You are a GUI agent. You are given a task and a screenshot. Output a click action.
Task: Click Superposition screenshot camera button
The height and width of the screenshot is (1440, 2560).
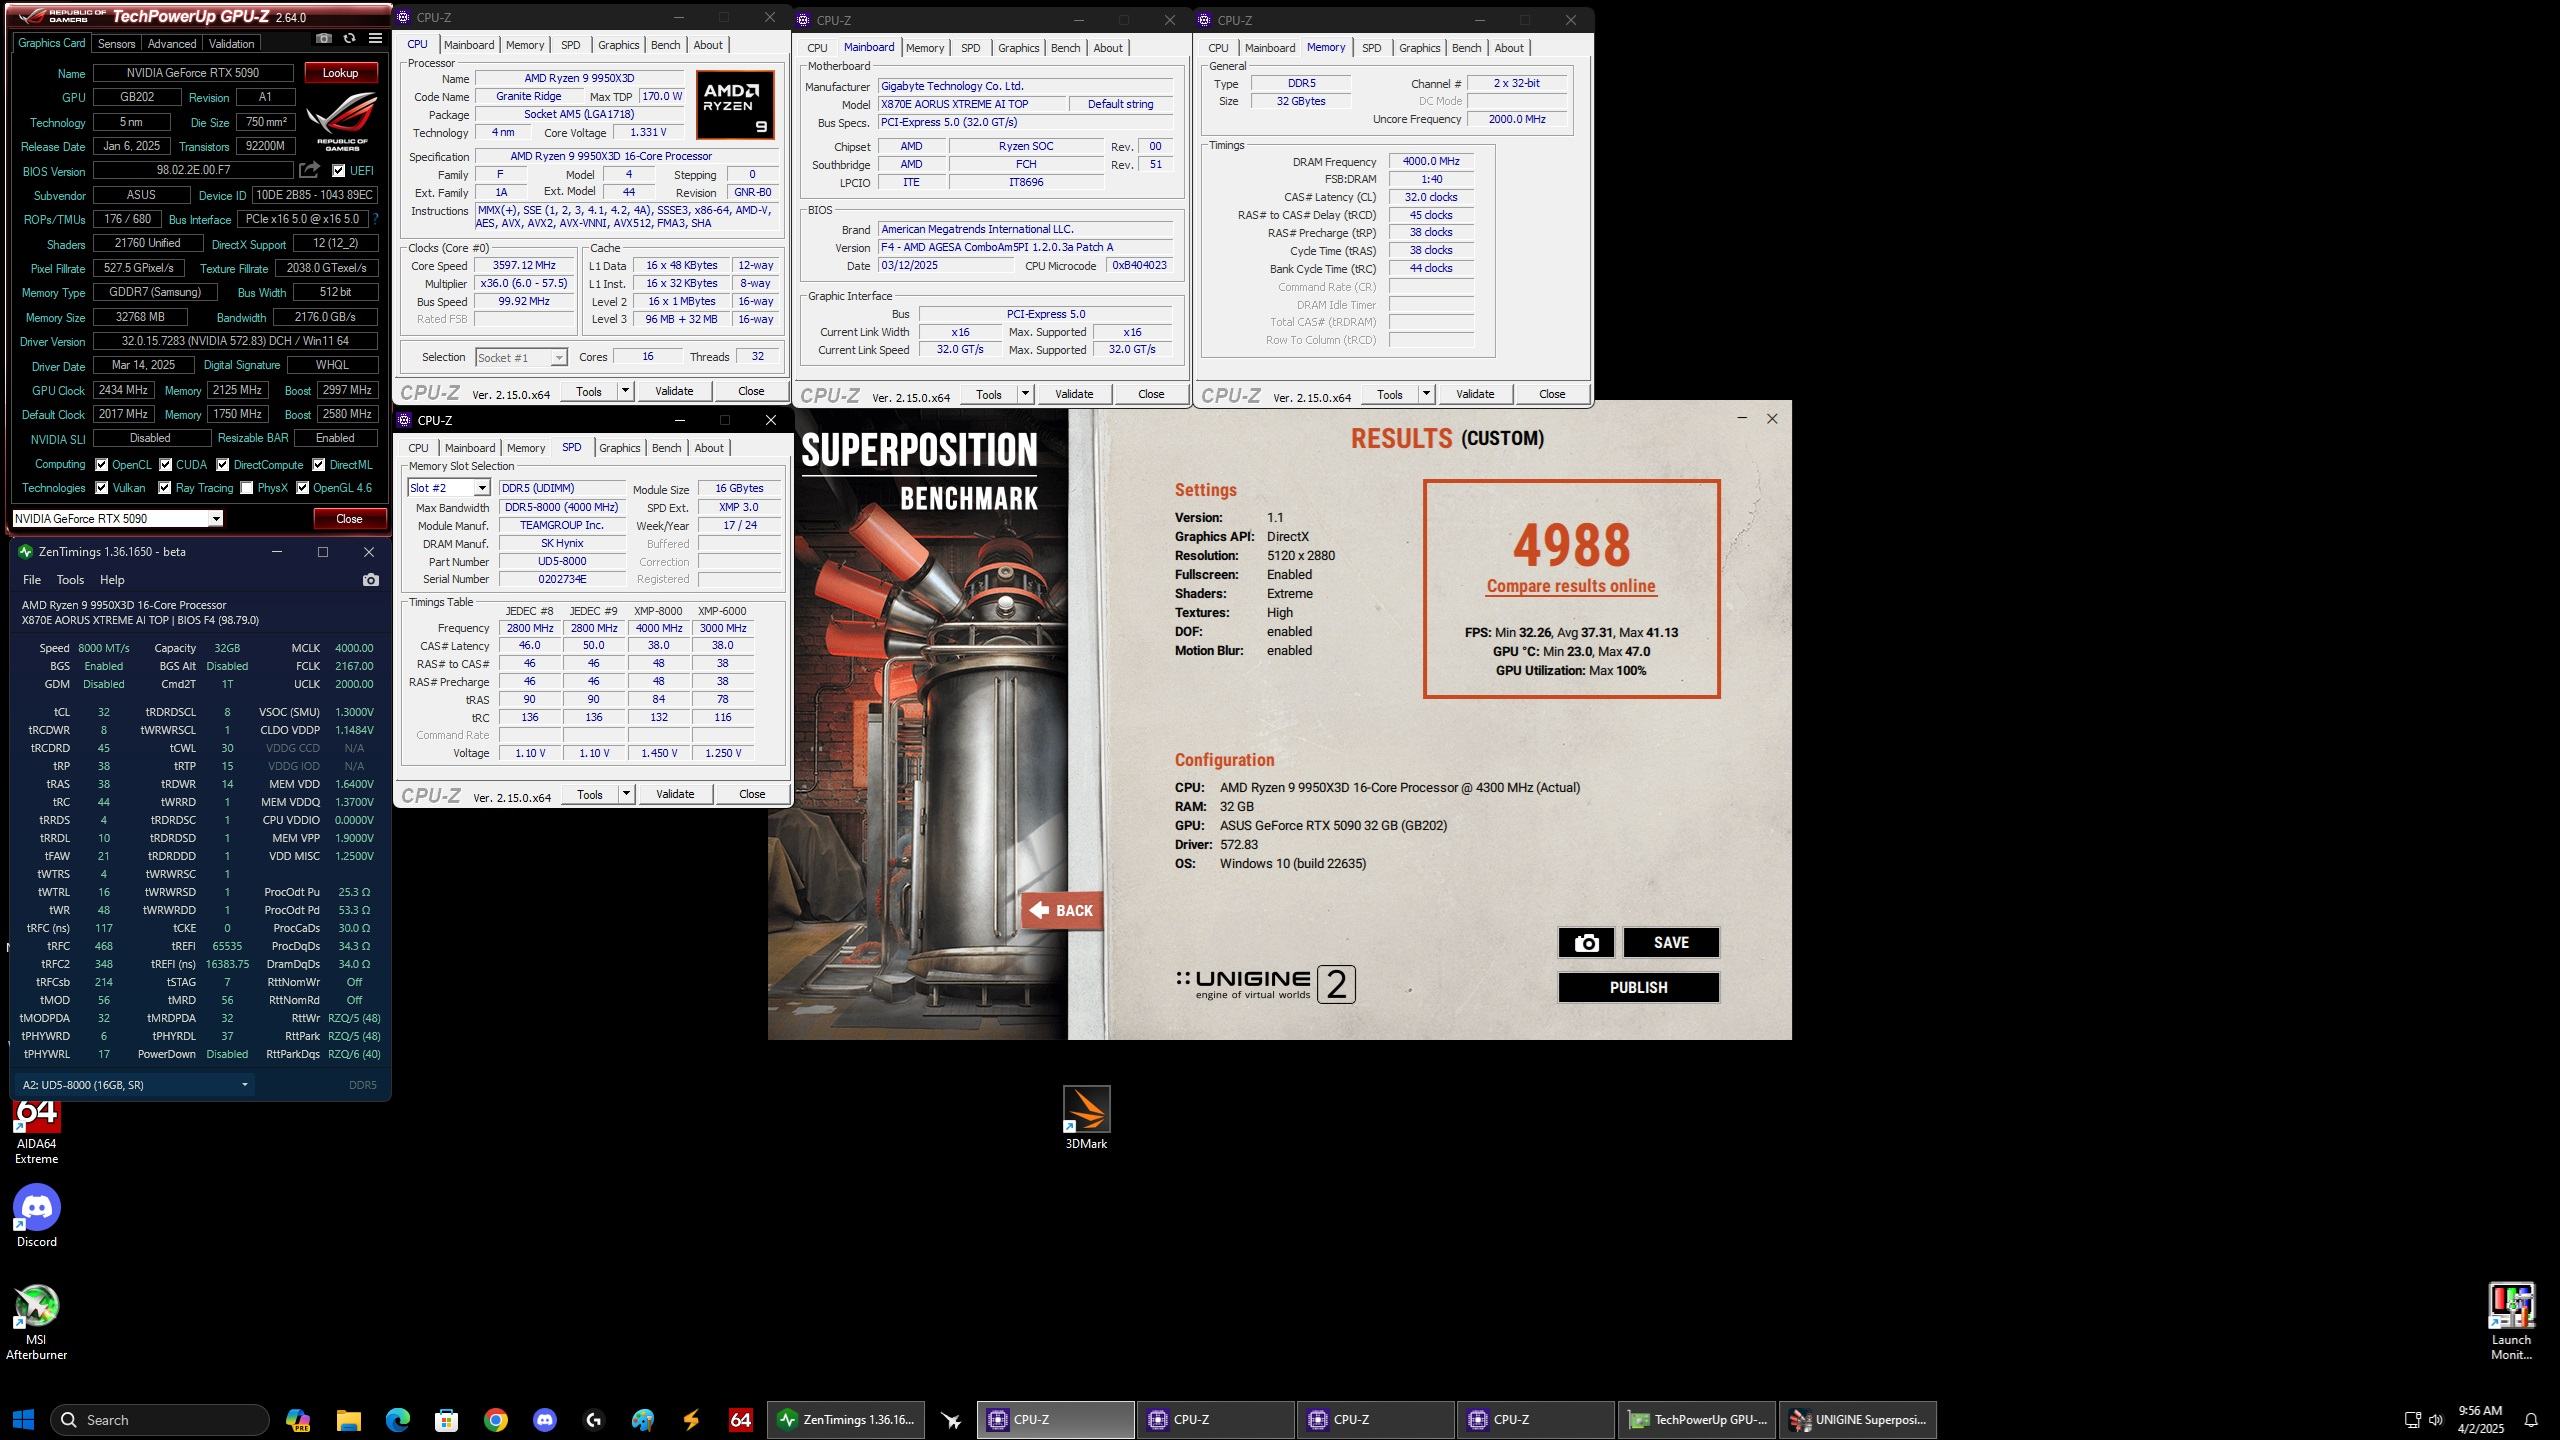coord(1586,942)
